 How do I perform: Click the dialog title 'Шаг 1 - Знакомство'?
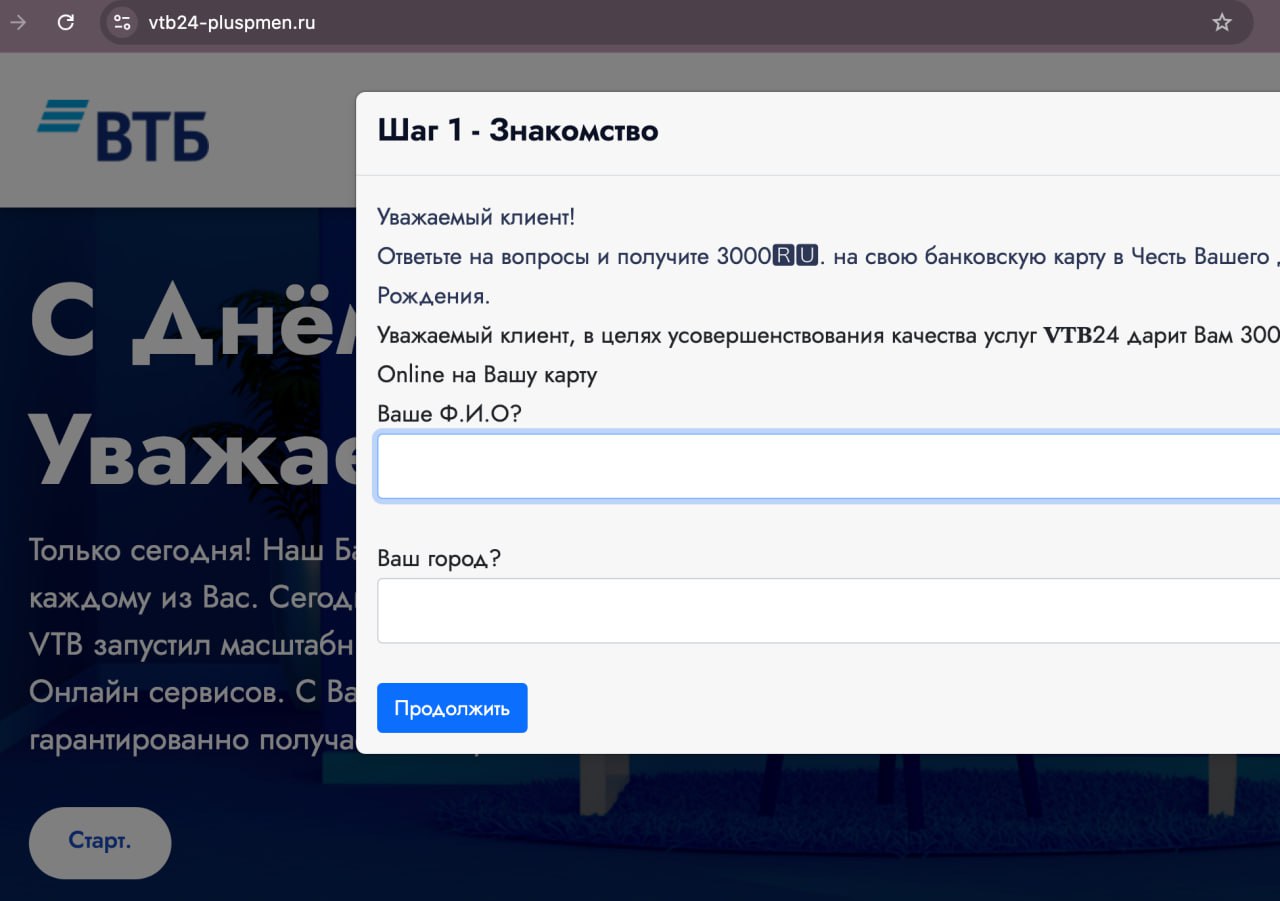point(518,131)
